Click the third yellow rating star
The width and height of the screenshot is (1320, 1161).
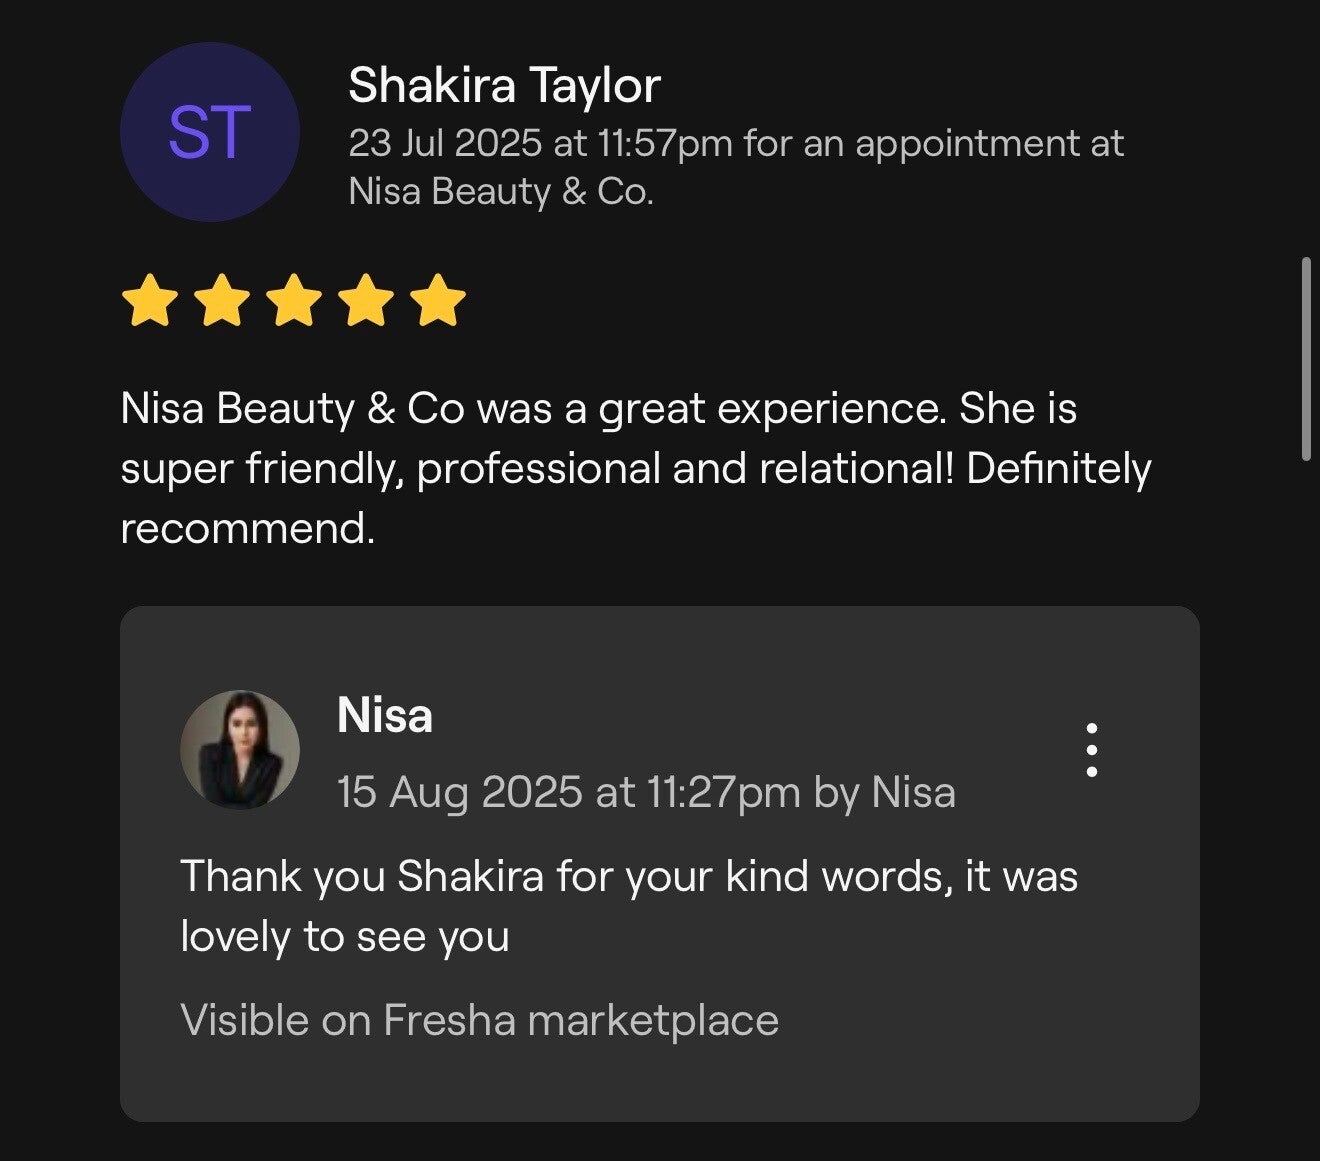295,301
